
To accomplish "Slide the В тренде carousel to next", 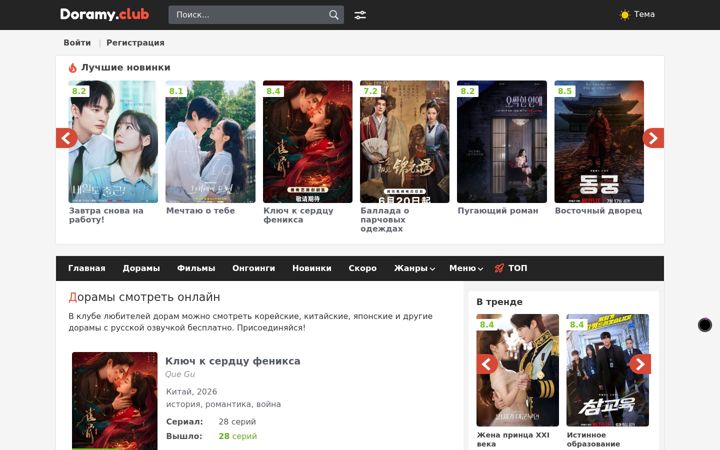I will [x=640, y=364].
